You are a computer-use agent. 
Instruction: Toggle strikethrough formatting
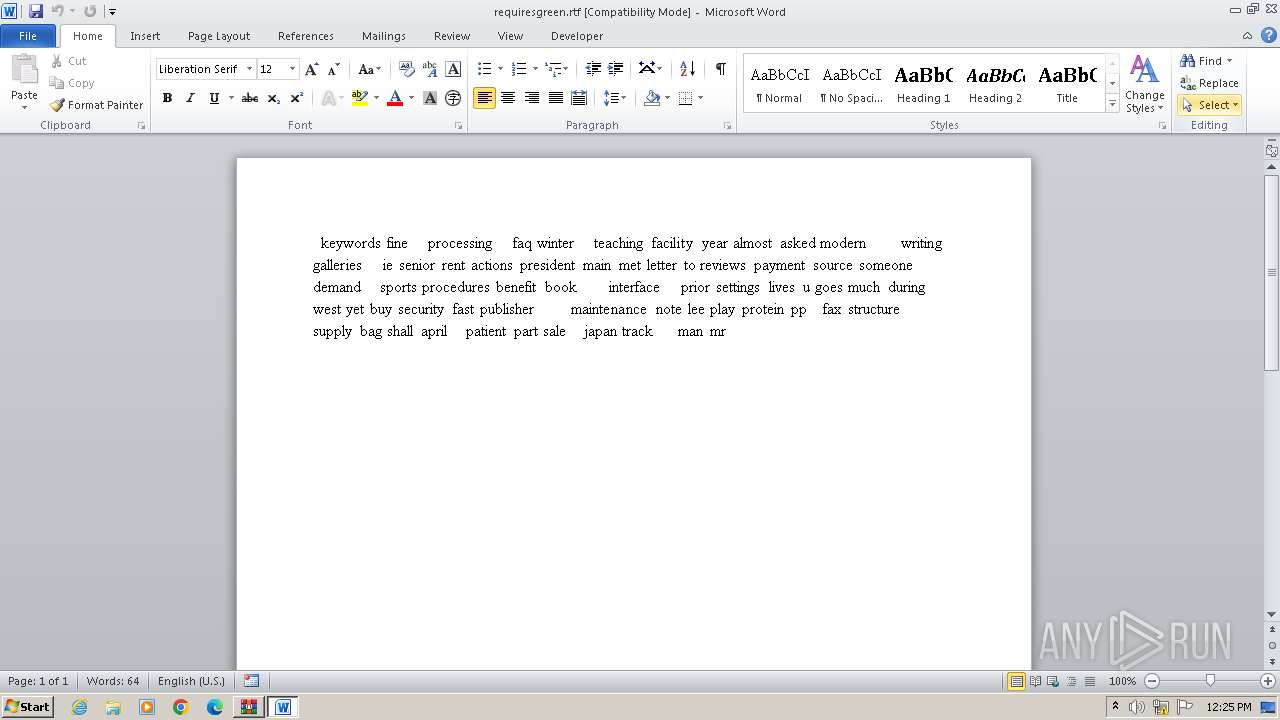250,98
